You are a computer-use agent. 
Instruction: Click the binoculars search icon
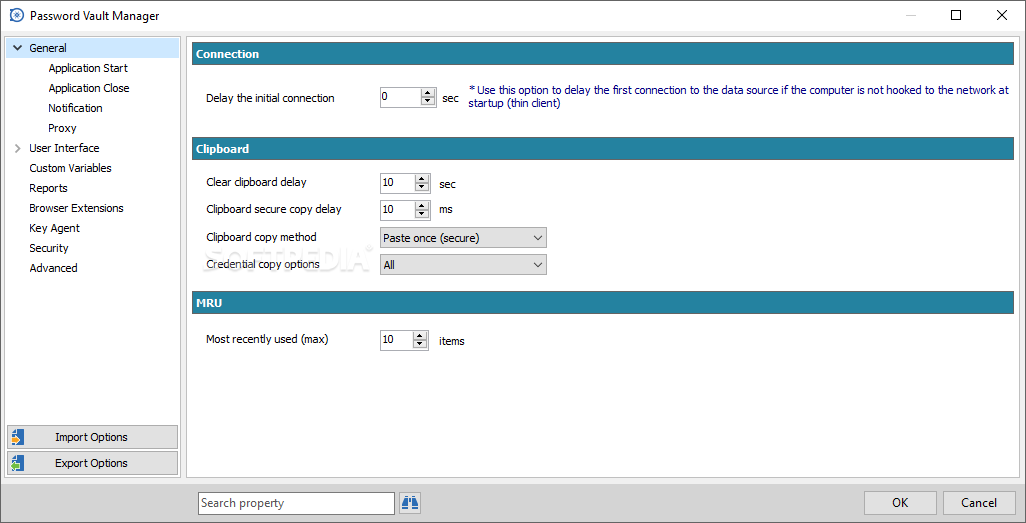[410, 503]
